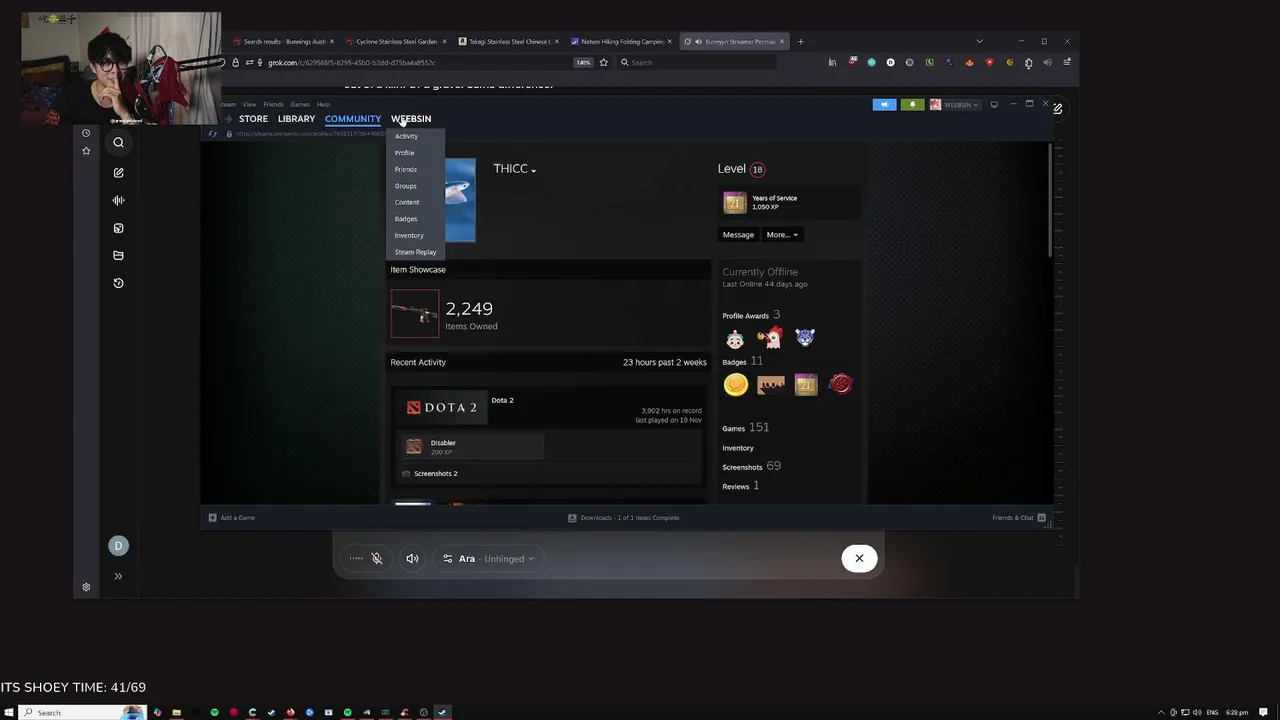Open the Steam Games menu
1280x720 pixels.
(x=300, y=104)
